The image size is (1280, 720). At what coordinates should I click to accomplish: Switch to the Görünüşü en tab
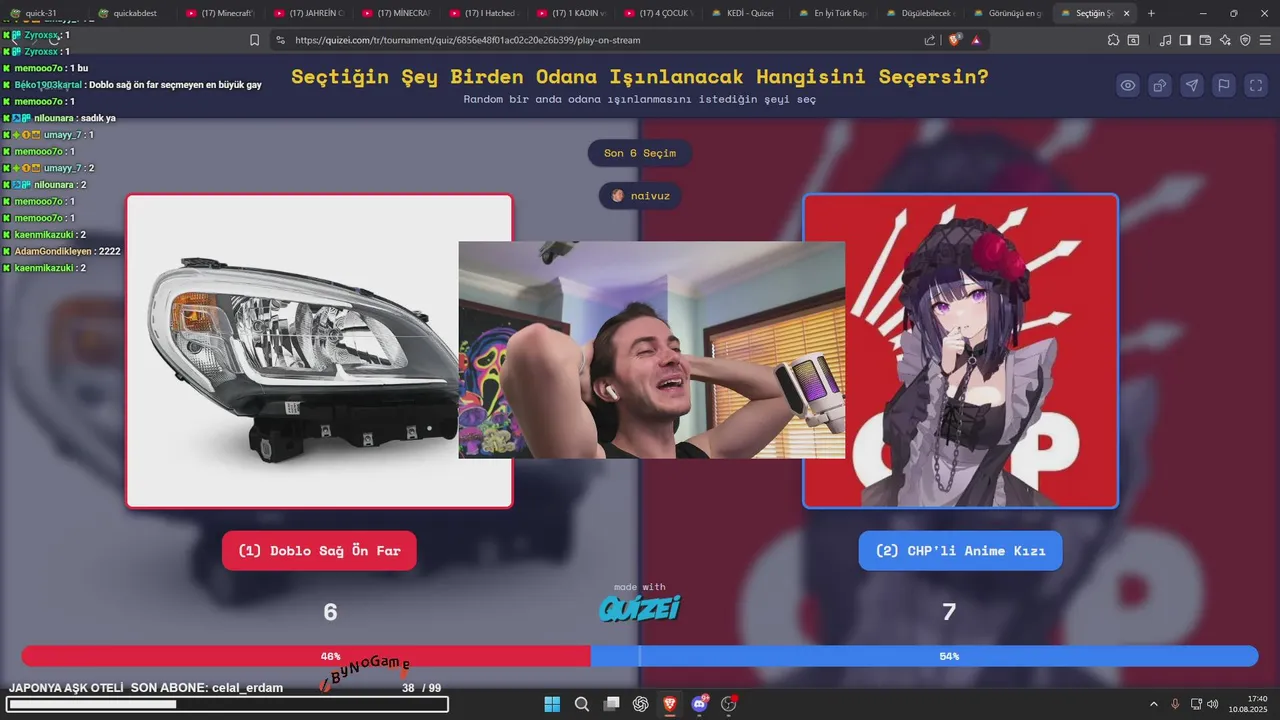point(1012,13)
